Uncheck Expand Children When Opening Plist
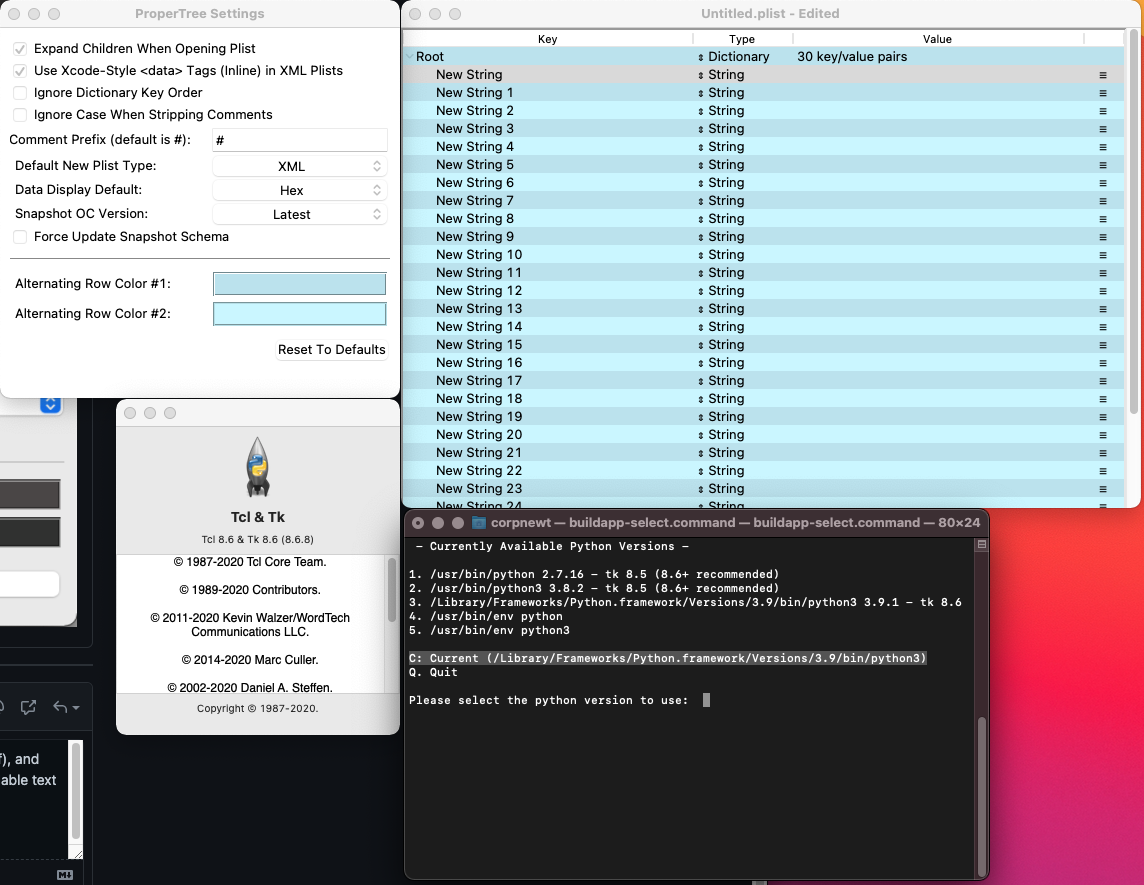 pyautogui.click(x=19, y=48)
